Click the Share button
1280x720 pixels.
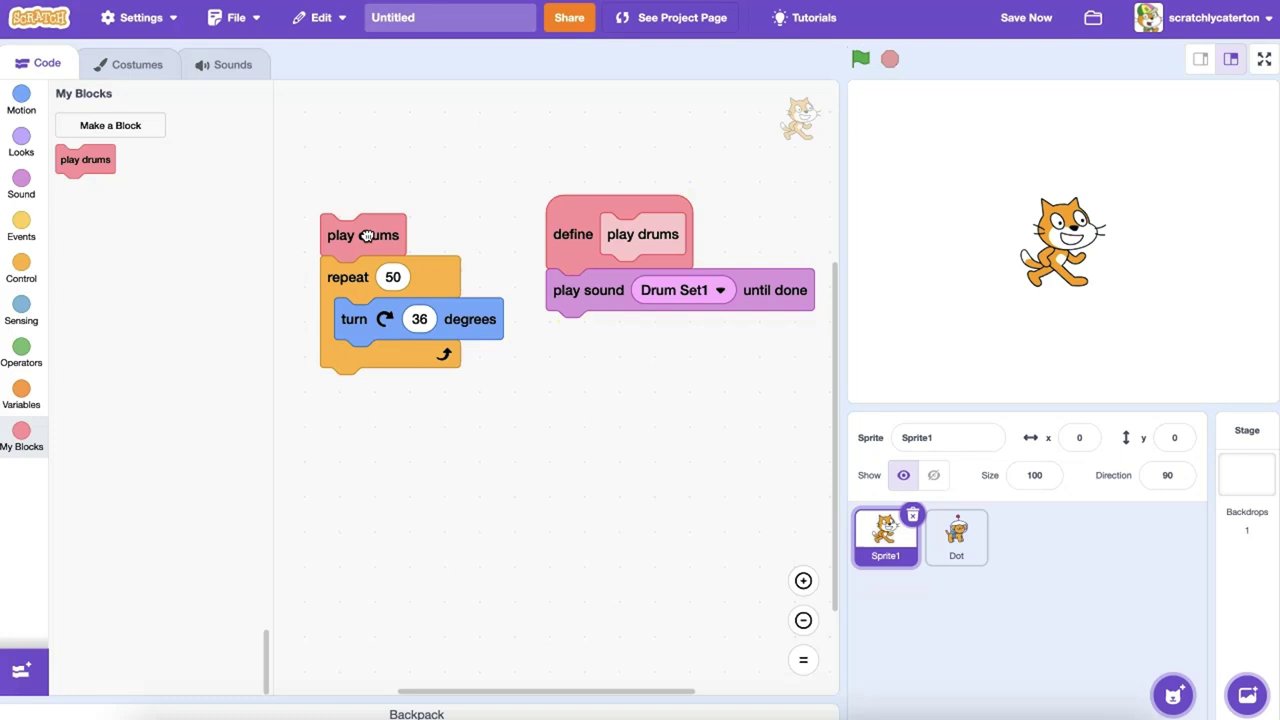(x=569, y=17)
